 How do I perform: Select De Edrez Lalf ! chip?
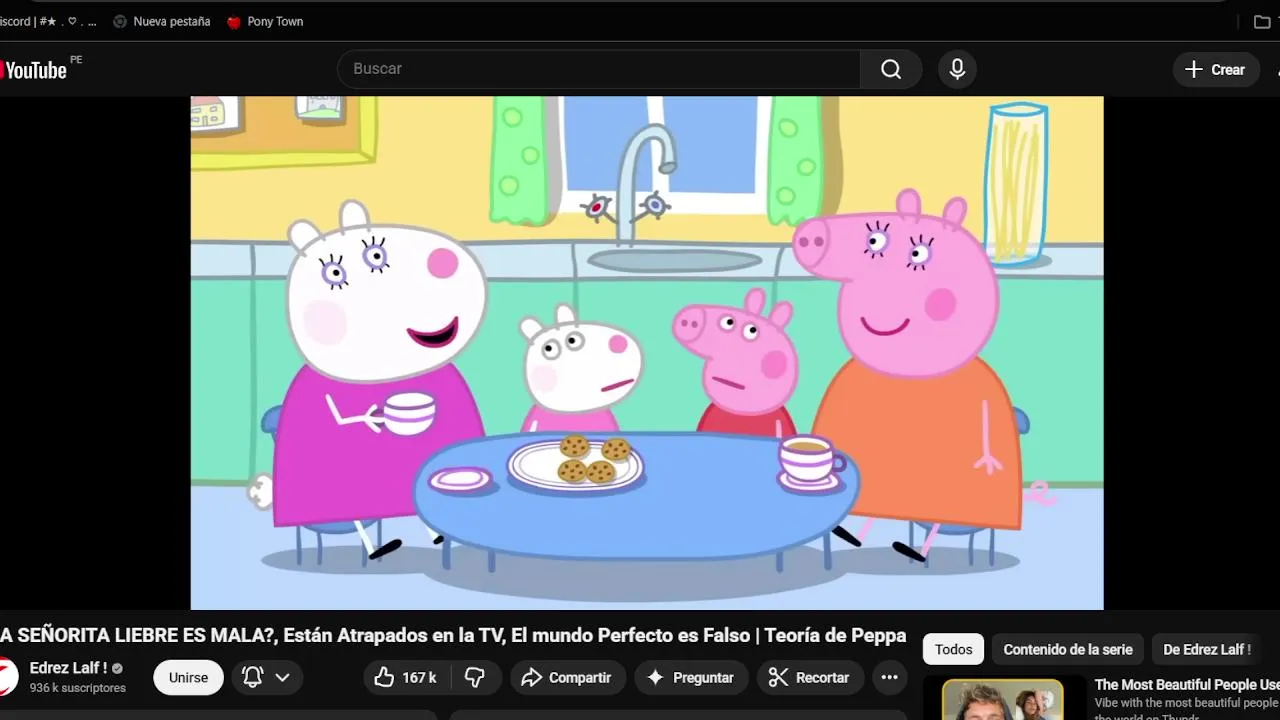point(1206,649)
